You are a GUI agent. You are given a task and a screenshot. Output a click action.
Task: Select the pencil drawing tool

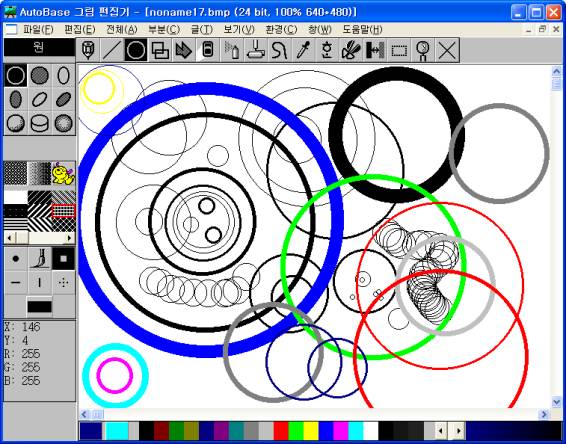click(88, 50)
